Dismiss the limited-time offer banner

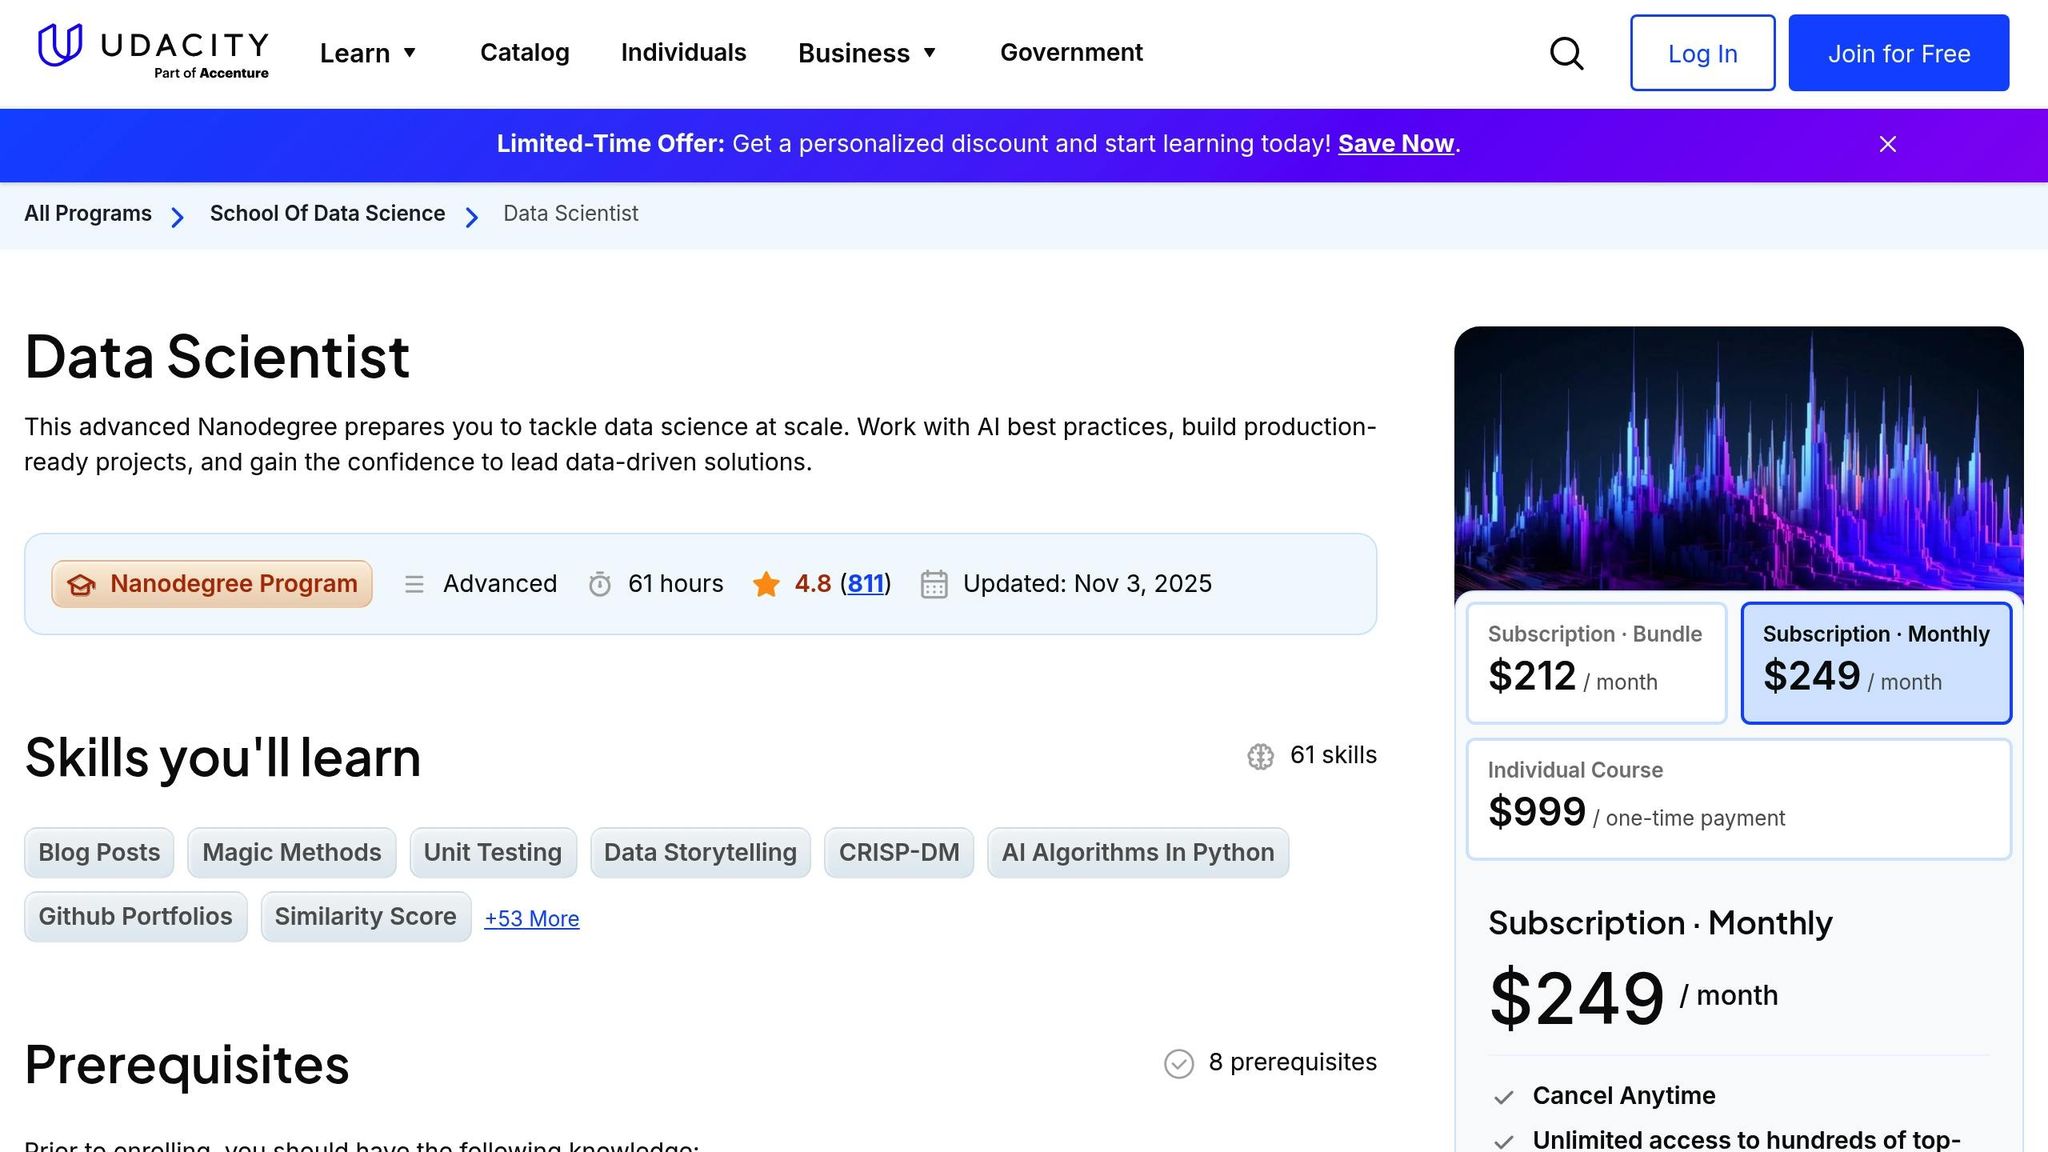click(1886, 144)
